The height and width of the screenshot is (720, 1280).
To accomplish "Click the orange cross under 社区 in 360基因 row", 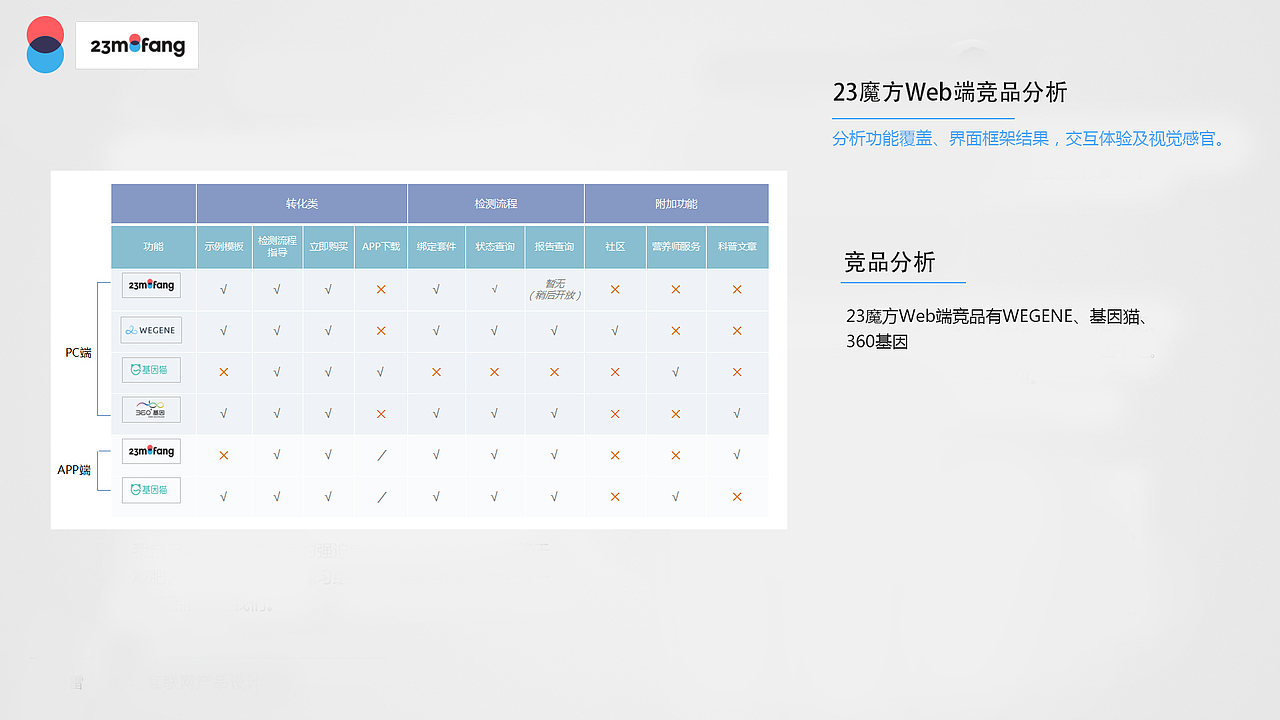I will tap(615, 414).
